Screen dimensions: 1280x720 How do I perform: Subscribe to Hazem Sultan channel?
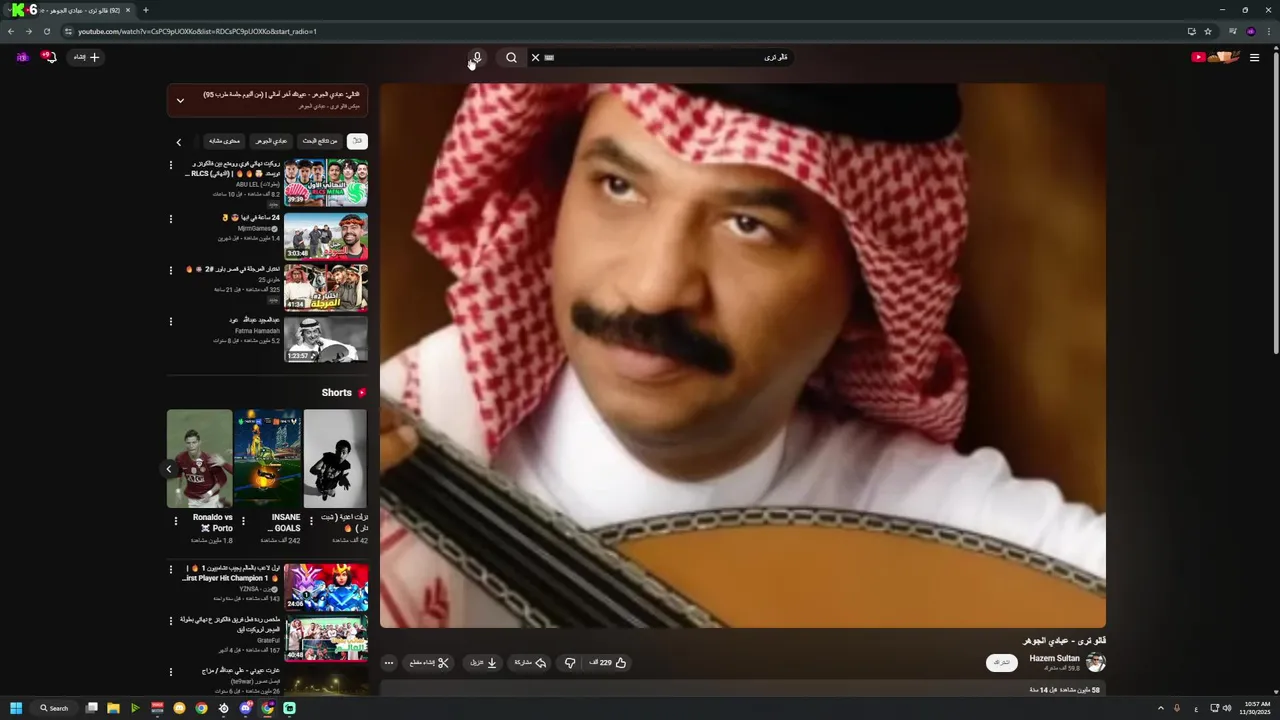[x=1002, y=662]
